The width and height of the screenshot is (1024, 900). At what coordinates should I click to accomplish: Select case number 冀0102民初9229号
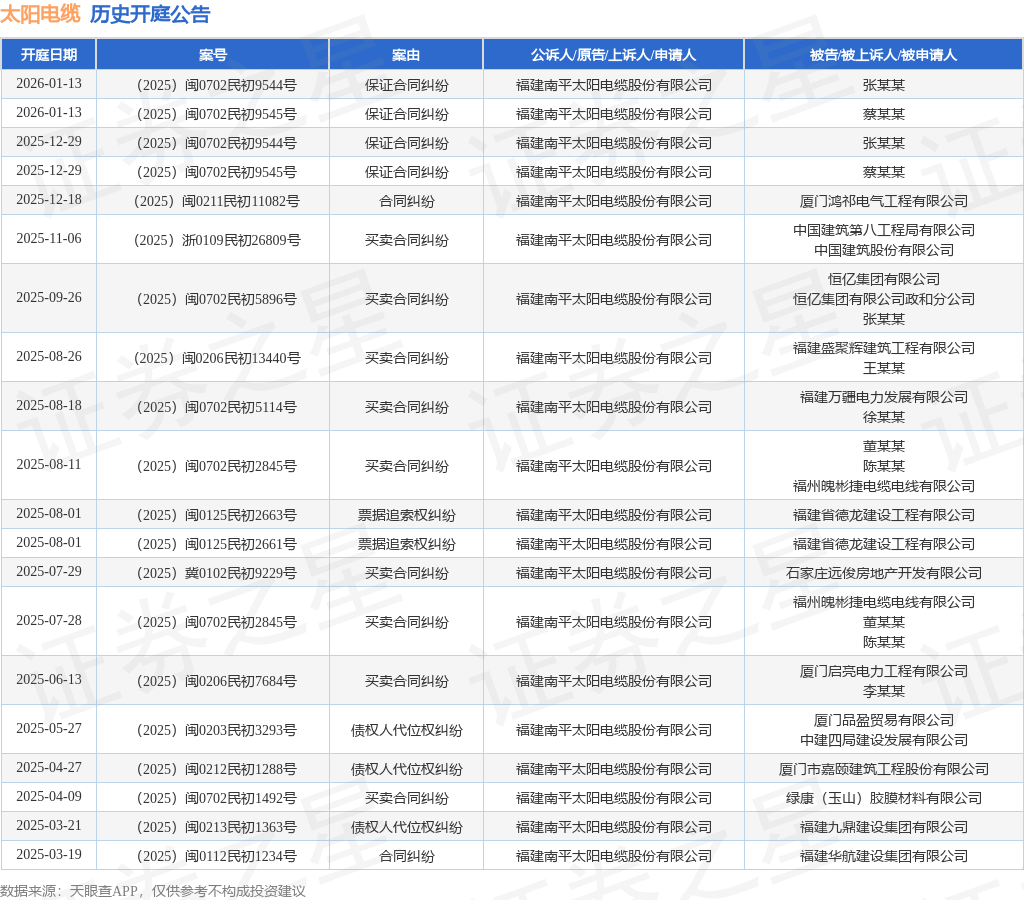coord(217,573)
